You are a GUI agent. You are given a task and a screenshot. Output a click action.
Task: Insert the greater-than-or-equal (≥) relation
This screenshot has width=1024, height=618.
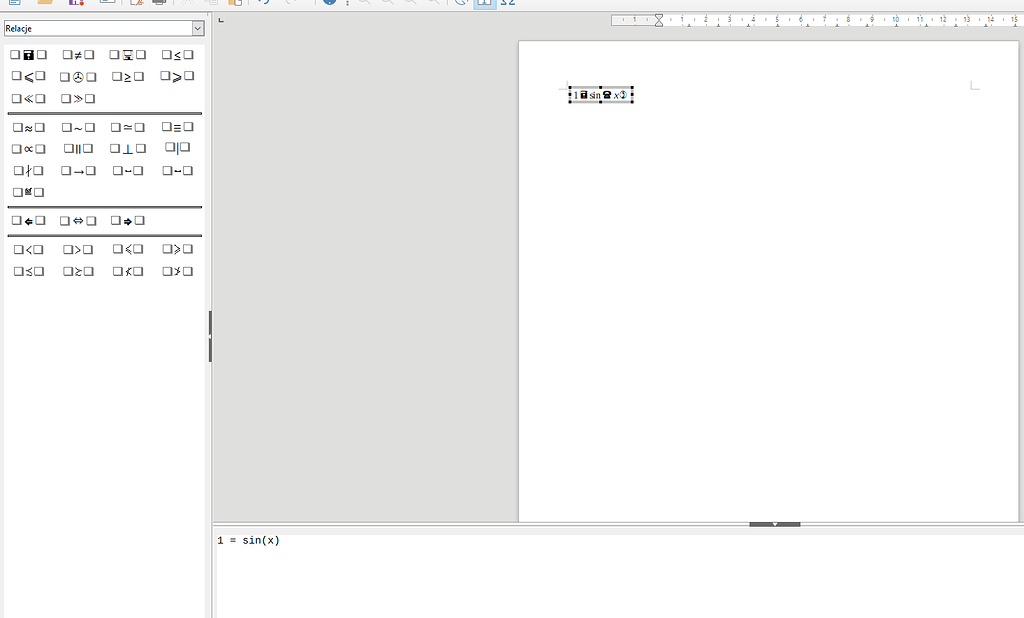pyautogui.click(x=128, y=77)
